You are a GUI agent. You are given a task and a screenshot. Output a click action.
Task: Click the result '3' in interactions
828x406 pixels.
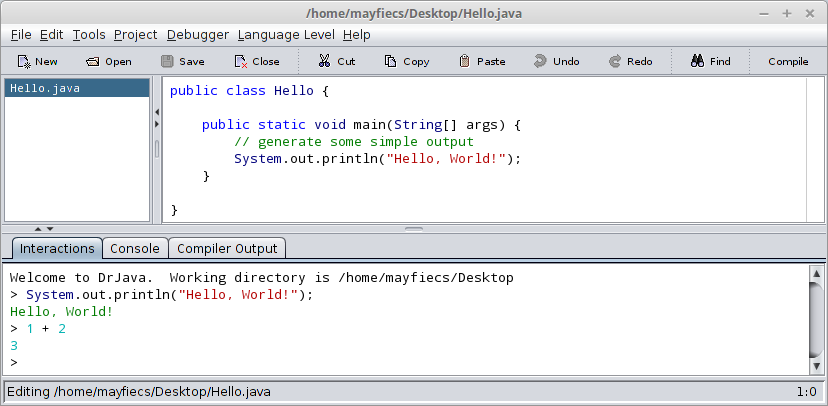[14, 346]
